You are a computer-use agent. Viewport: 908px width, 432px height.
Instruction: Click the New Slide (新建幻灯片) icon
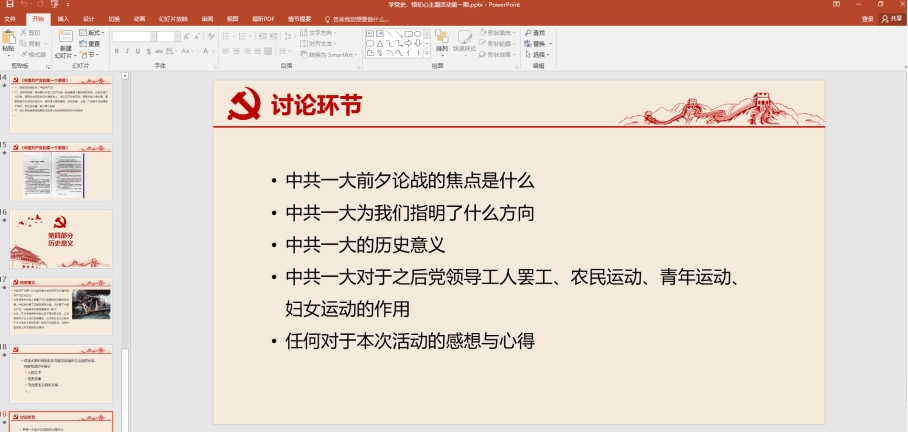(x=65, y=37)
